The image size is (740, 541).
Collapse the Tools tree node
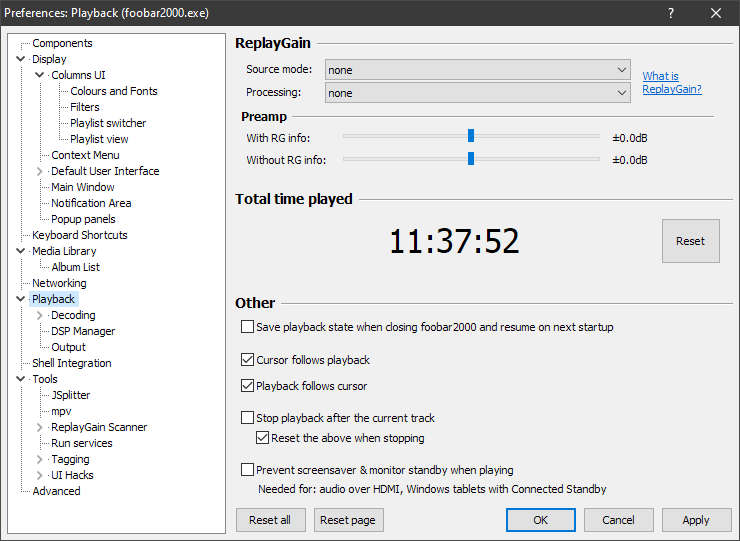click(x=21, y=379)
